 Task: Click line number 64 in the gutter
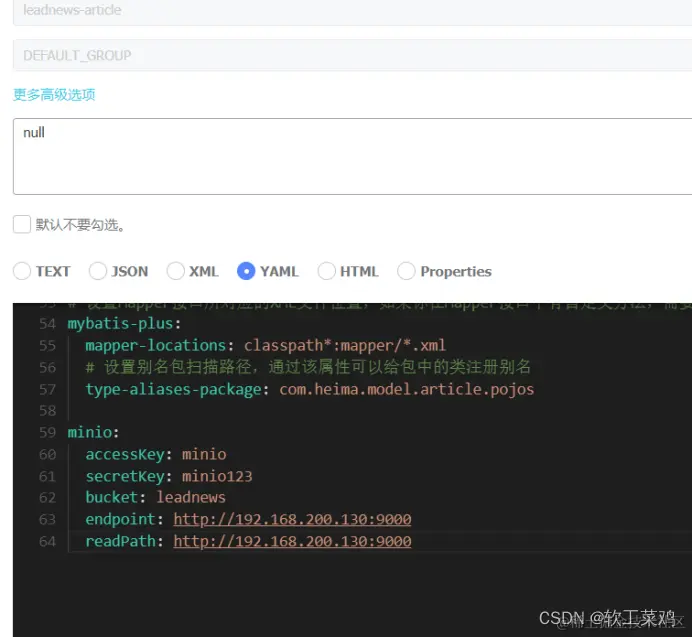point(48,541)
